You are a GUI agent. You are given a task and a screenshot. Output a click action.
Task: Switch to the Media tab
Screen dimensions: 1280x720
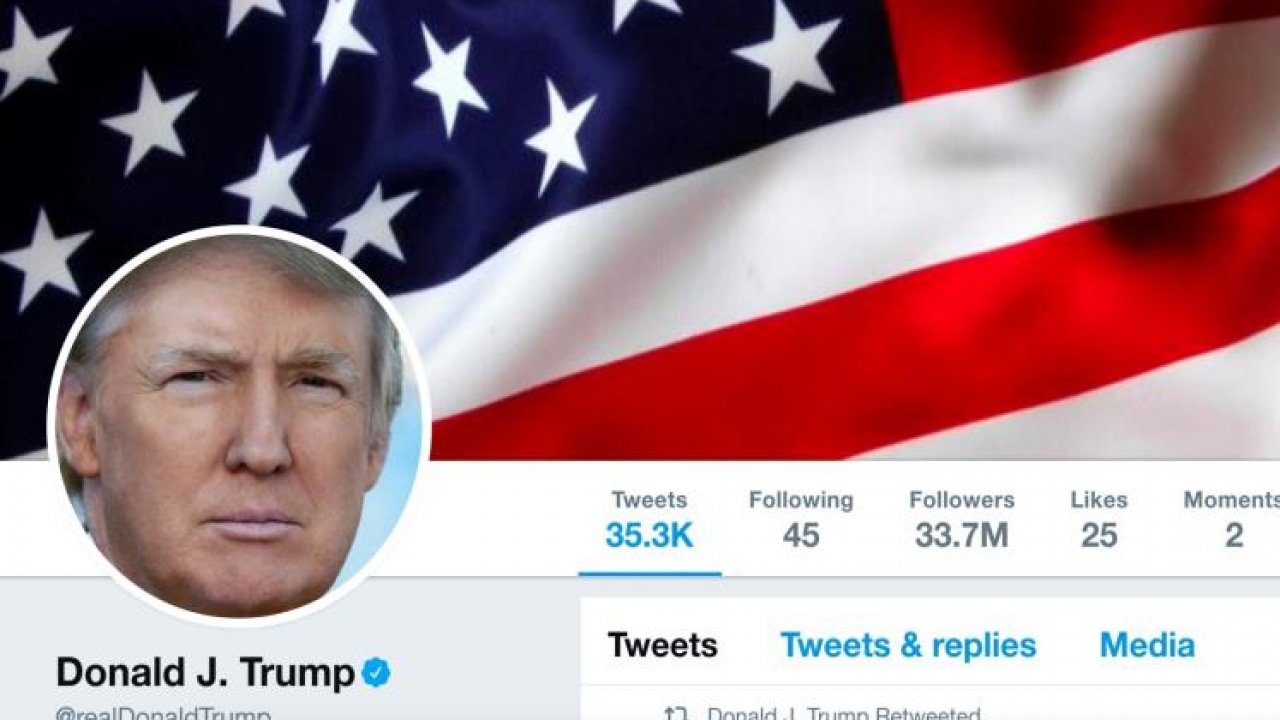click(x=1147, y=645)
